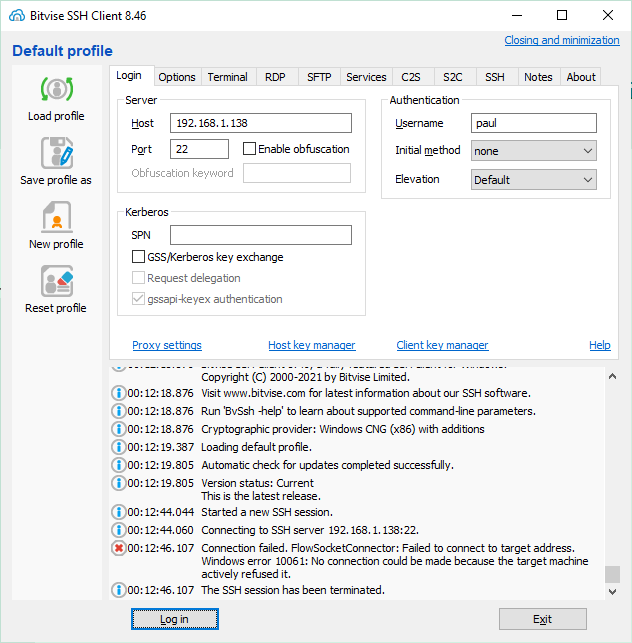The width and height of the screenshot is (632, 643).
Task: Open the C2S tab
Action: (411, 77)
